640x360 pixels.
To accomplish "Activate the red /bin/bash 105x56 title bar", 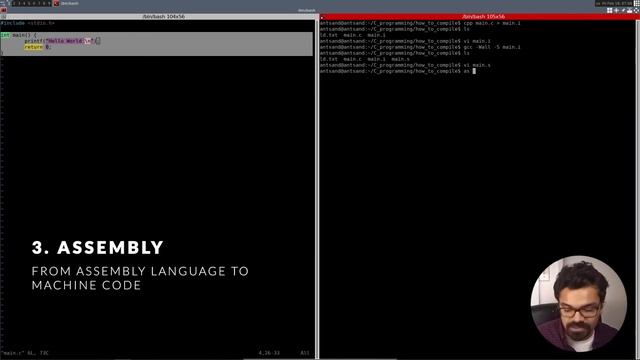I will (x=479, y=17).
